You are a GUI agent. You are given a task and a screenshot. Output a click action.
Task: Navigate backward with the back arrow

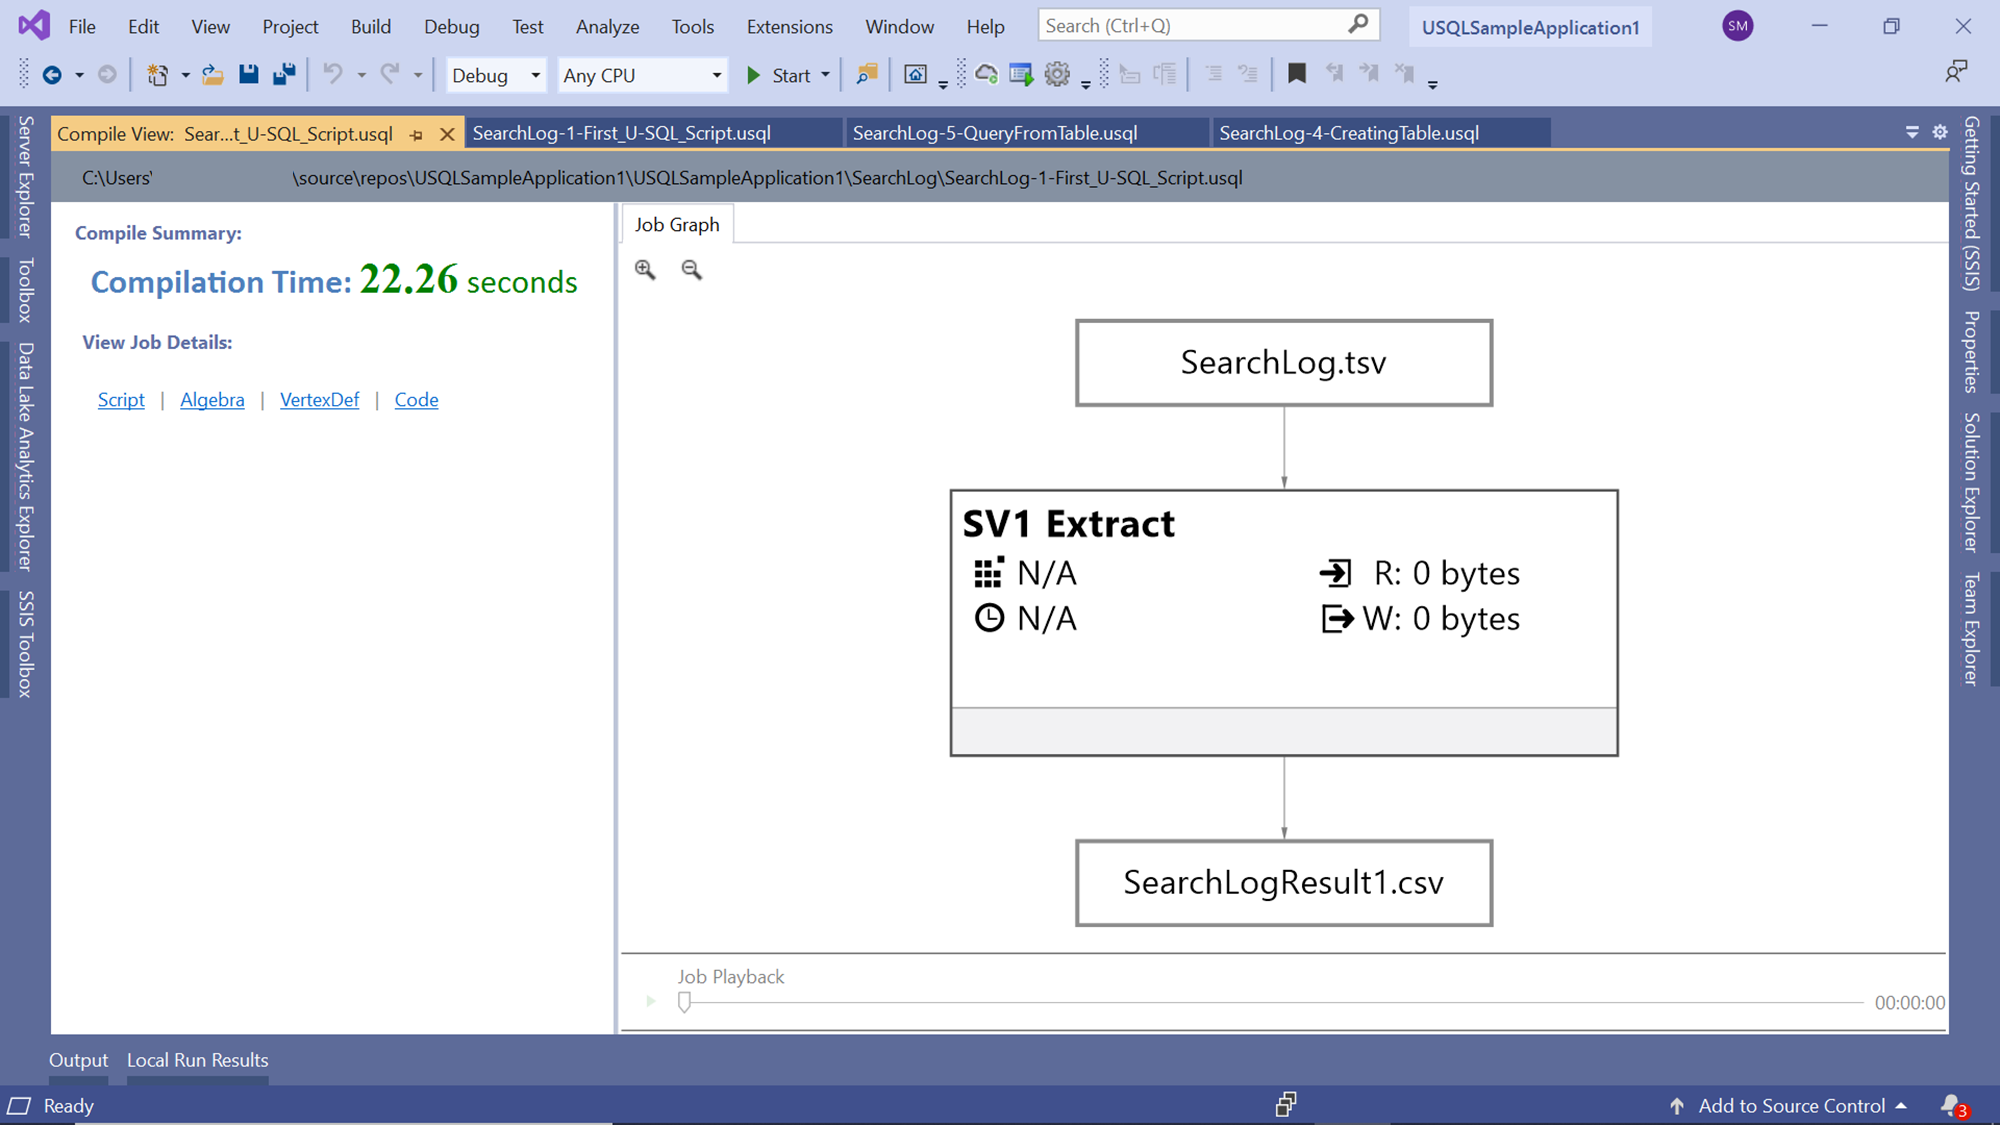[x=52, y=74]
